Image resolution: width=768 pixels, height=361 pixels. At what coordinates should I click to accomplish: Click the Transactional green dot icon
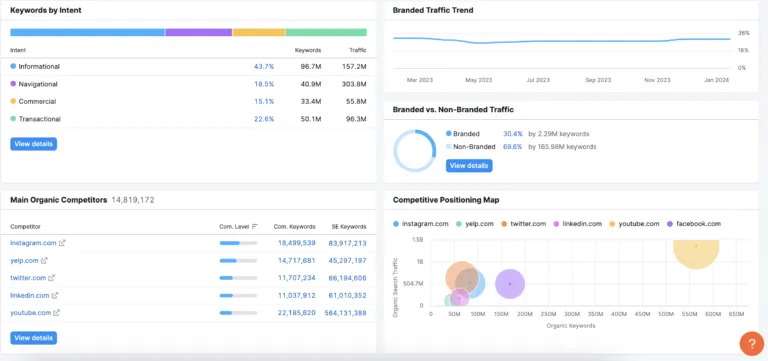click(x=13, y=119)
